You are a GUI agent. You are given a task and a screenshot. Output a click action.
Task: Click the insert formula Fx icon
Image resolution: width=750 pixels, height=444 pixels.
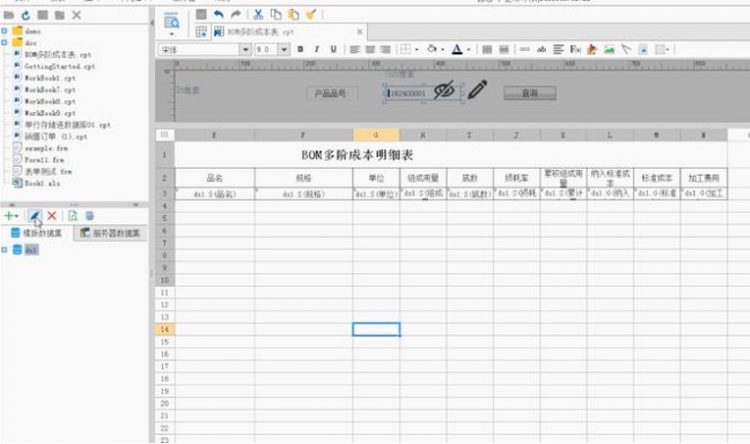575,49
